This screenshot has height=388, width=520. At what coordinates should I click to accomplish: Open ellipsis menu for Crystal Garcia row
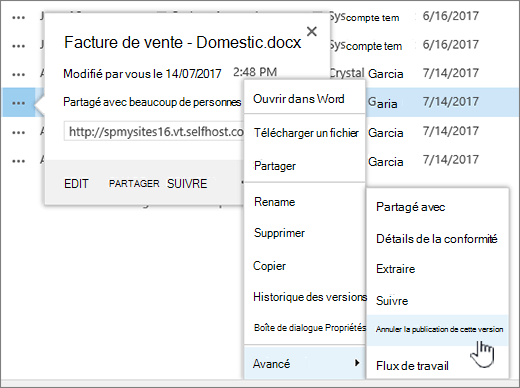pyautogui.click(x=18, y=75)
